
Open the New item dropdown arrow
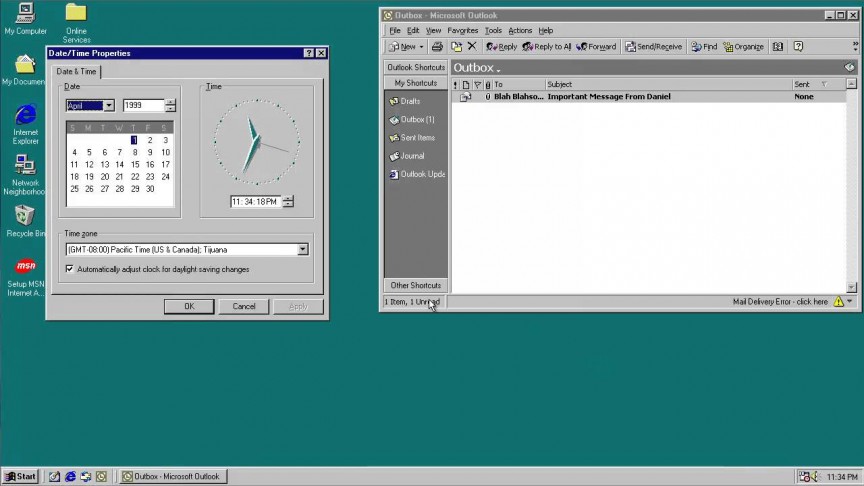pos(422,47)
